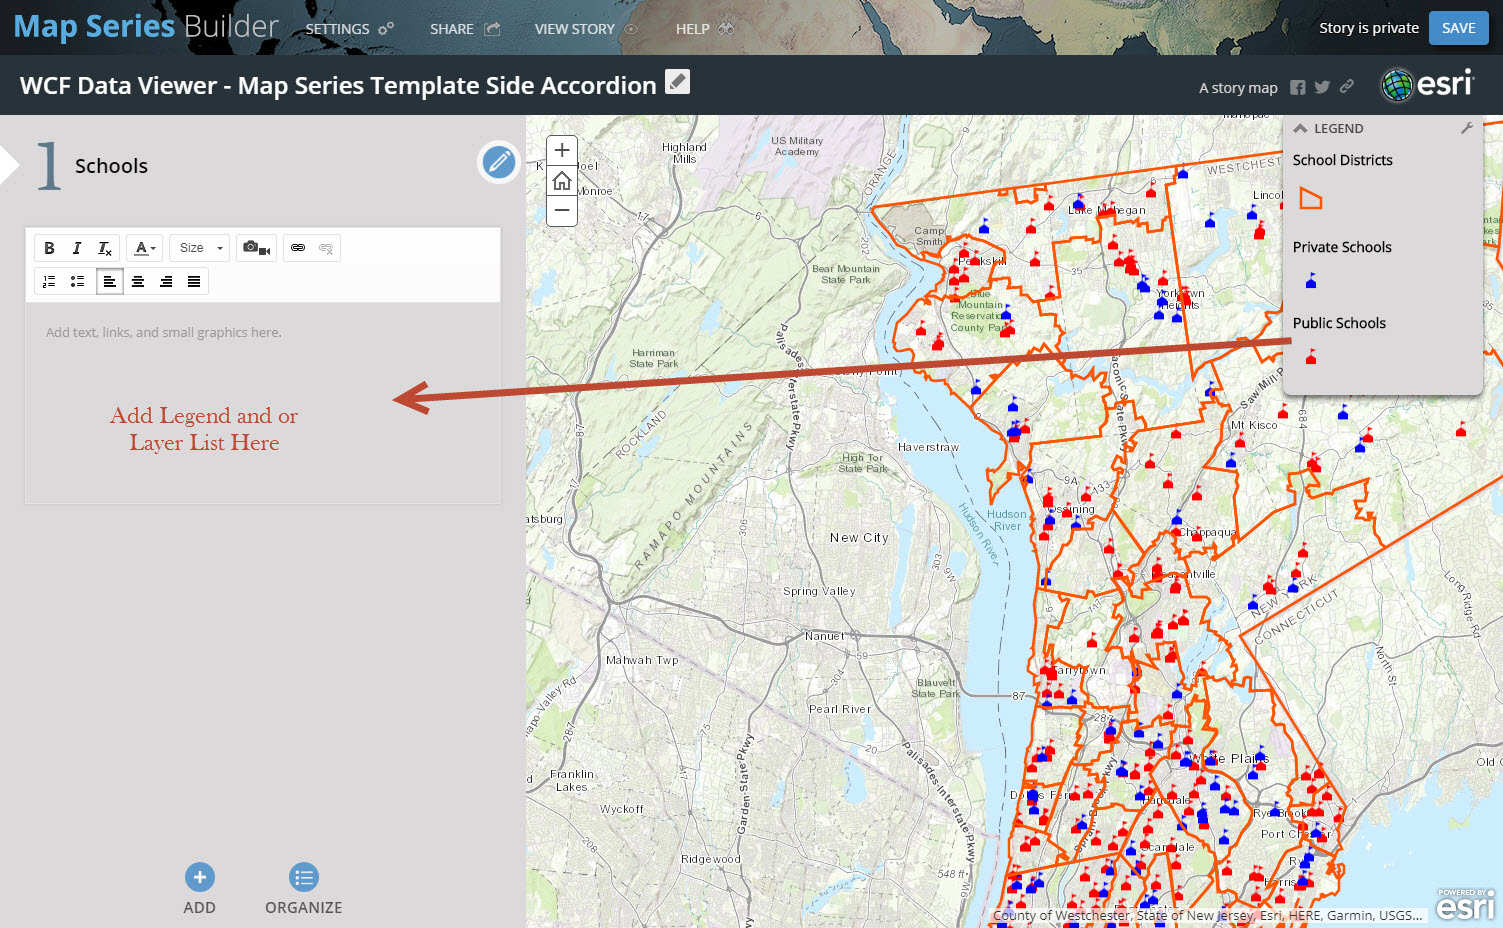Return map to home extent
This screenshot has width=1503, height=928.
pos(562,181)
